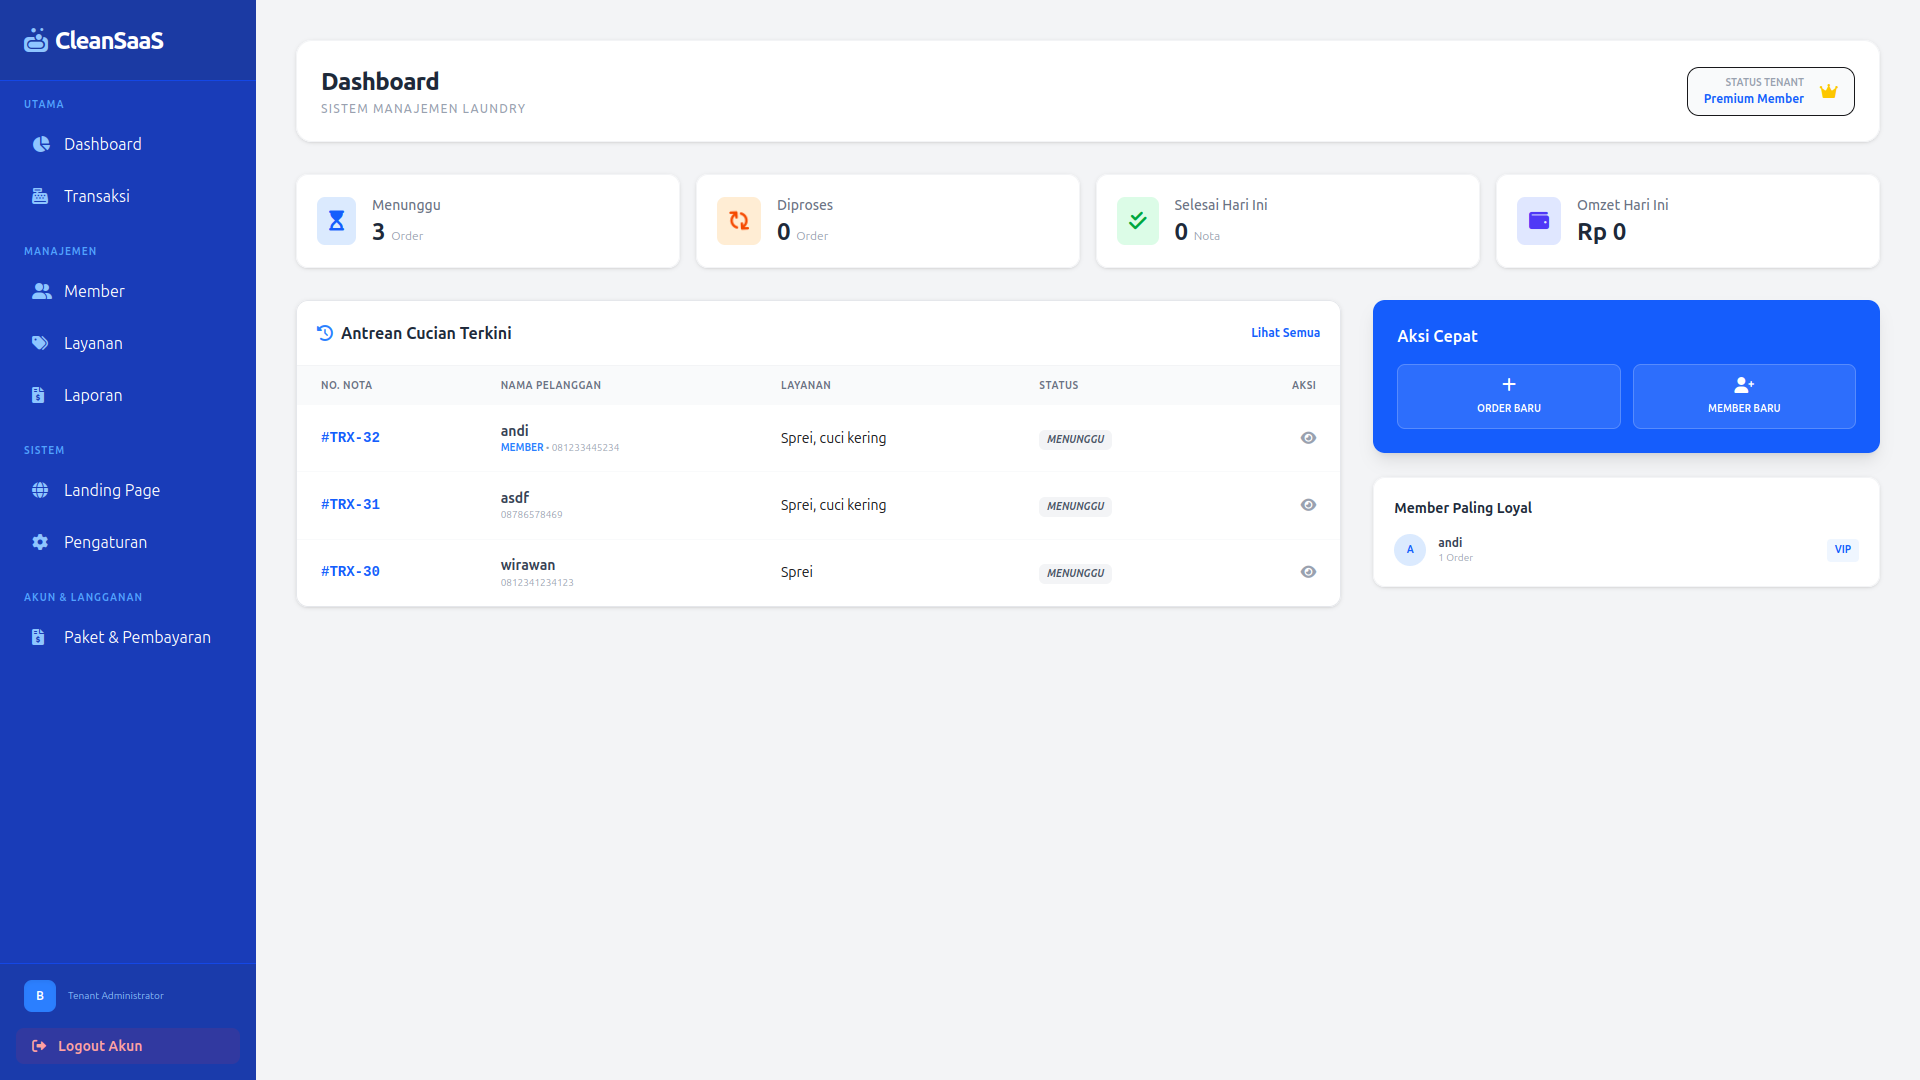Click the history icon beside Antrean Cucian Terkini
Viewport: 1920px width, 1080px height.
point(324,332)
